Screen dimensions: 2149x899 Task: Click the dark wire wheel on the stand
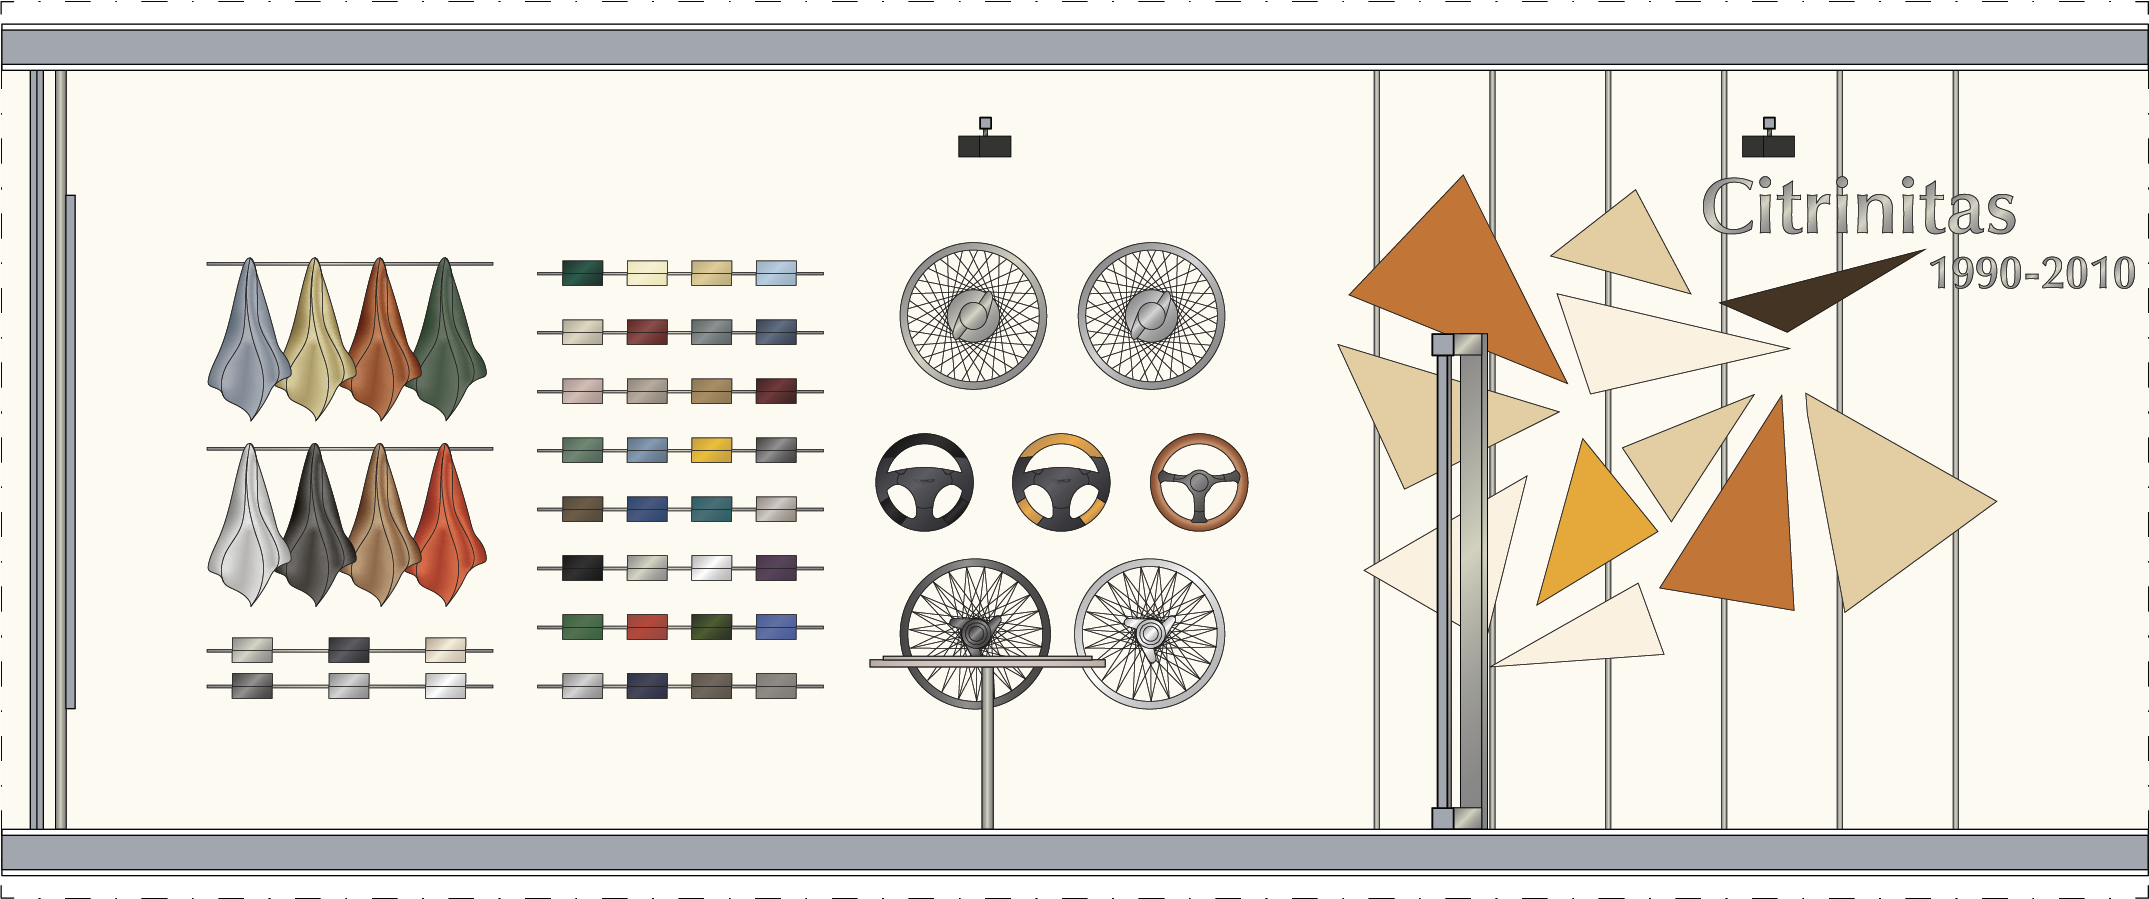(x=975, y=634)
